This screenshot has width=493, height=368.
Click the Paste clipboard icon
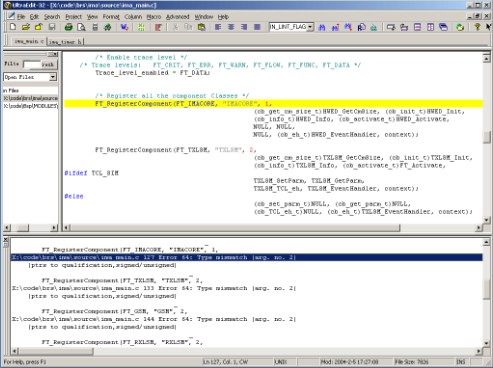click(x=201, y=27)
